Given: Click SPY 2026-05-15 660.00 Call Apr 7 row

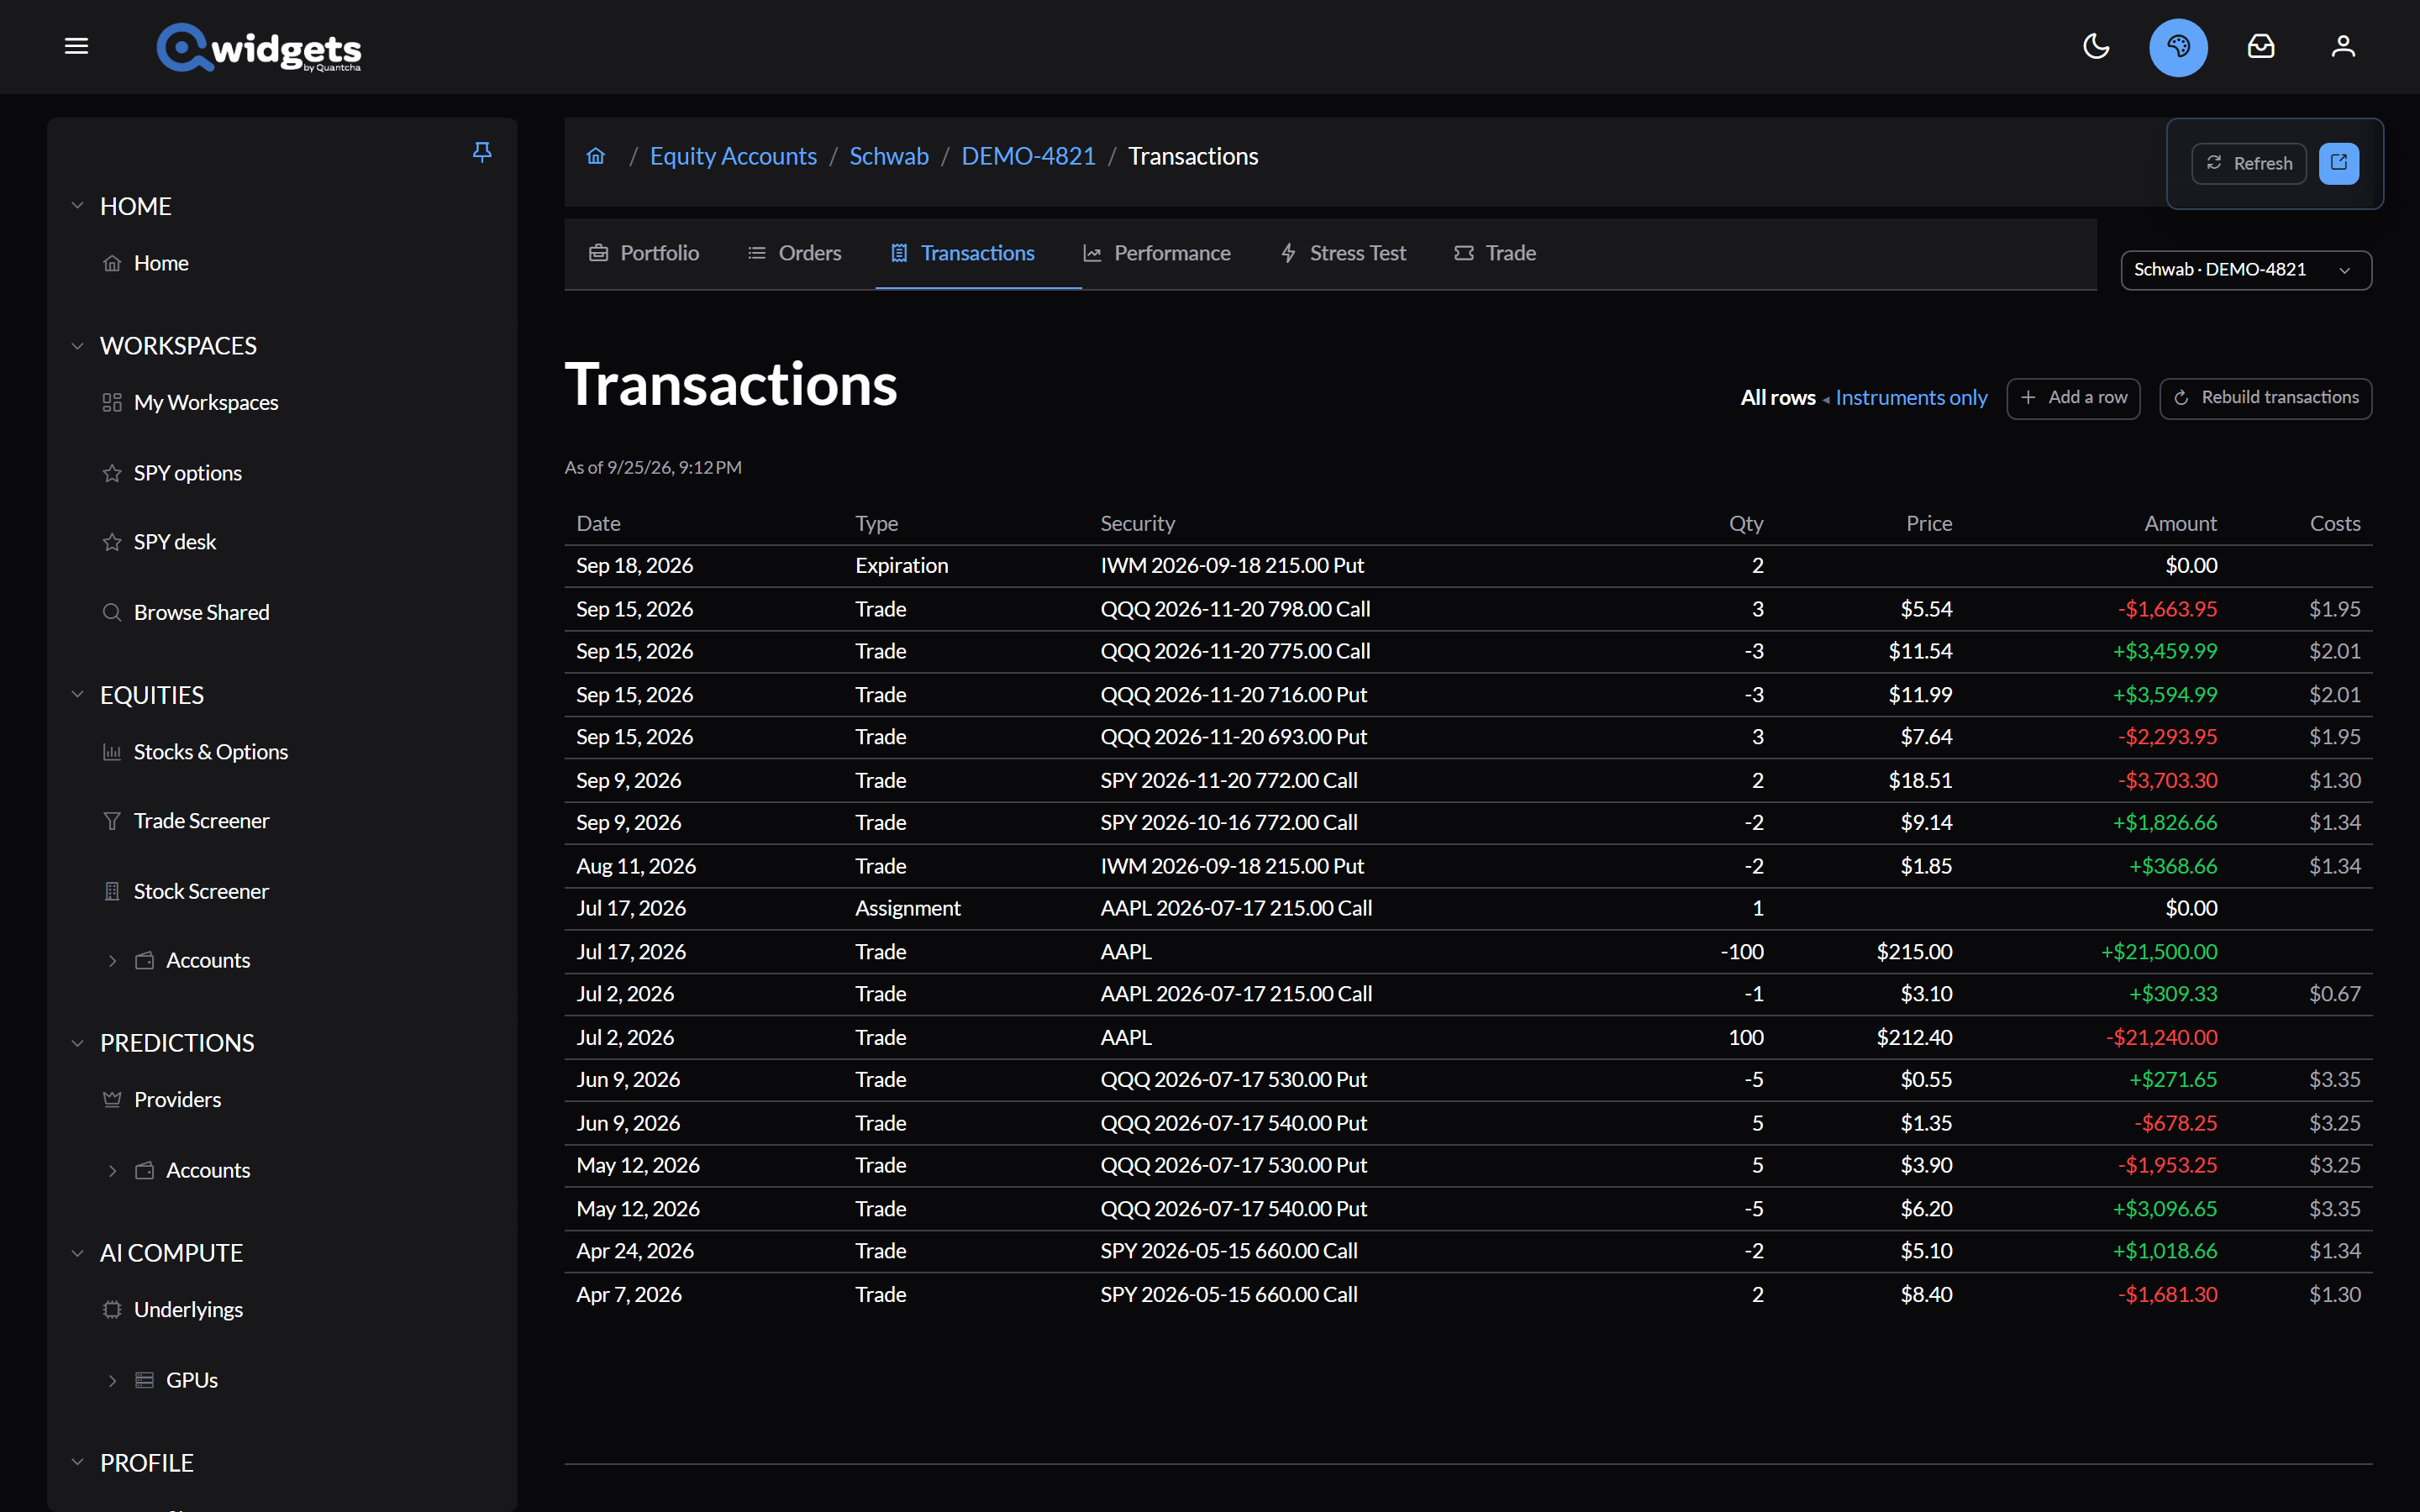Looking at the screenshot, I should click(x=1468, y=1294).
